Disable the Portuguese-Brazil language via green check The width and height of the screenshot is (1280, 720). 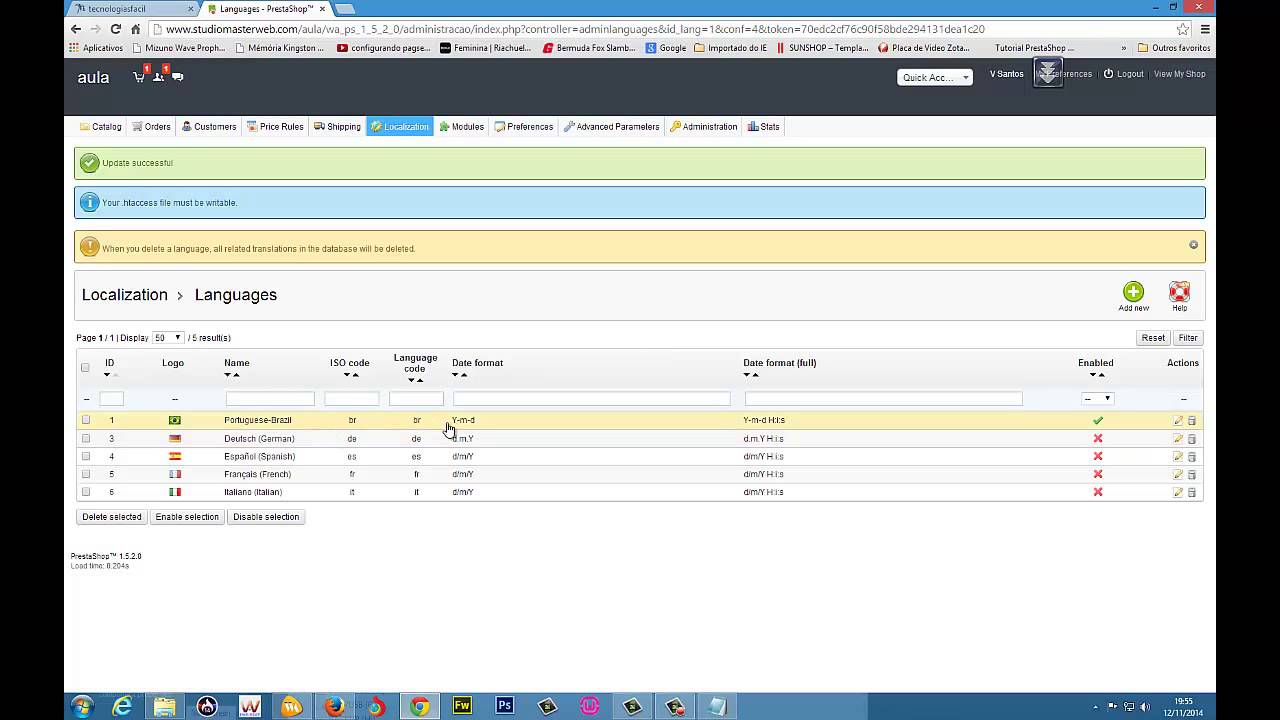[x=1097, y=421]
